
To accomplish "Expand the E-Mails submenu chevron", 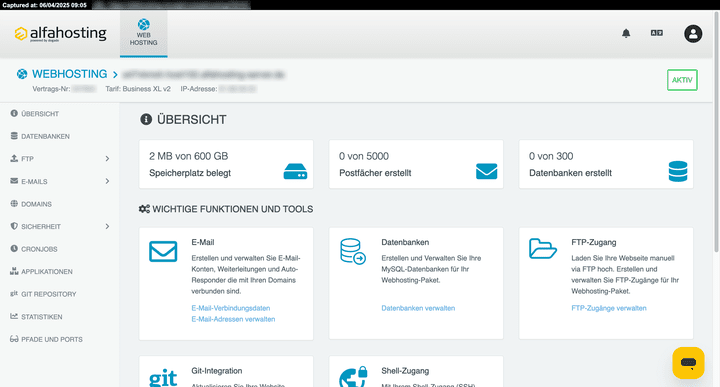I will point(107,181).
